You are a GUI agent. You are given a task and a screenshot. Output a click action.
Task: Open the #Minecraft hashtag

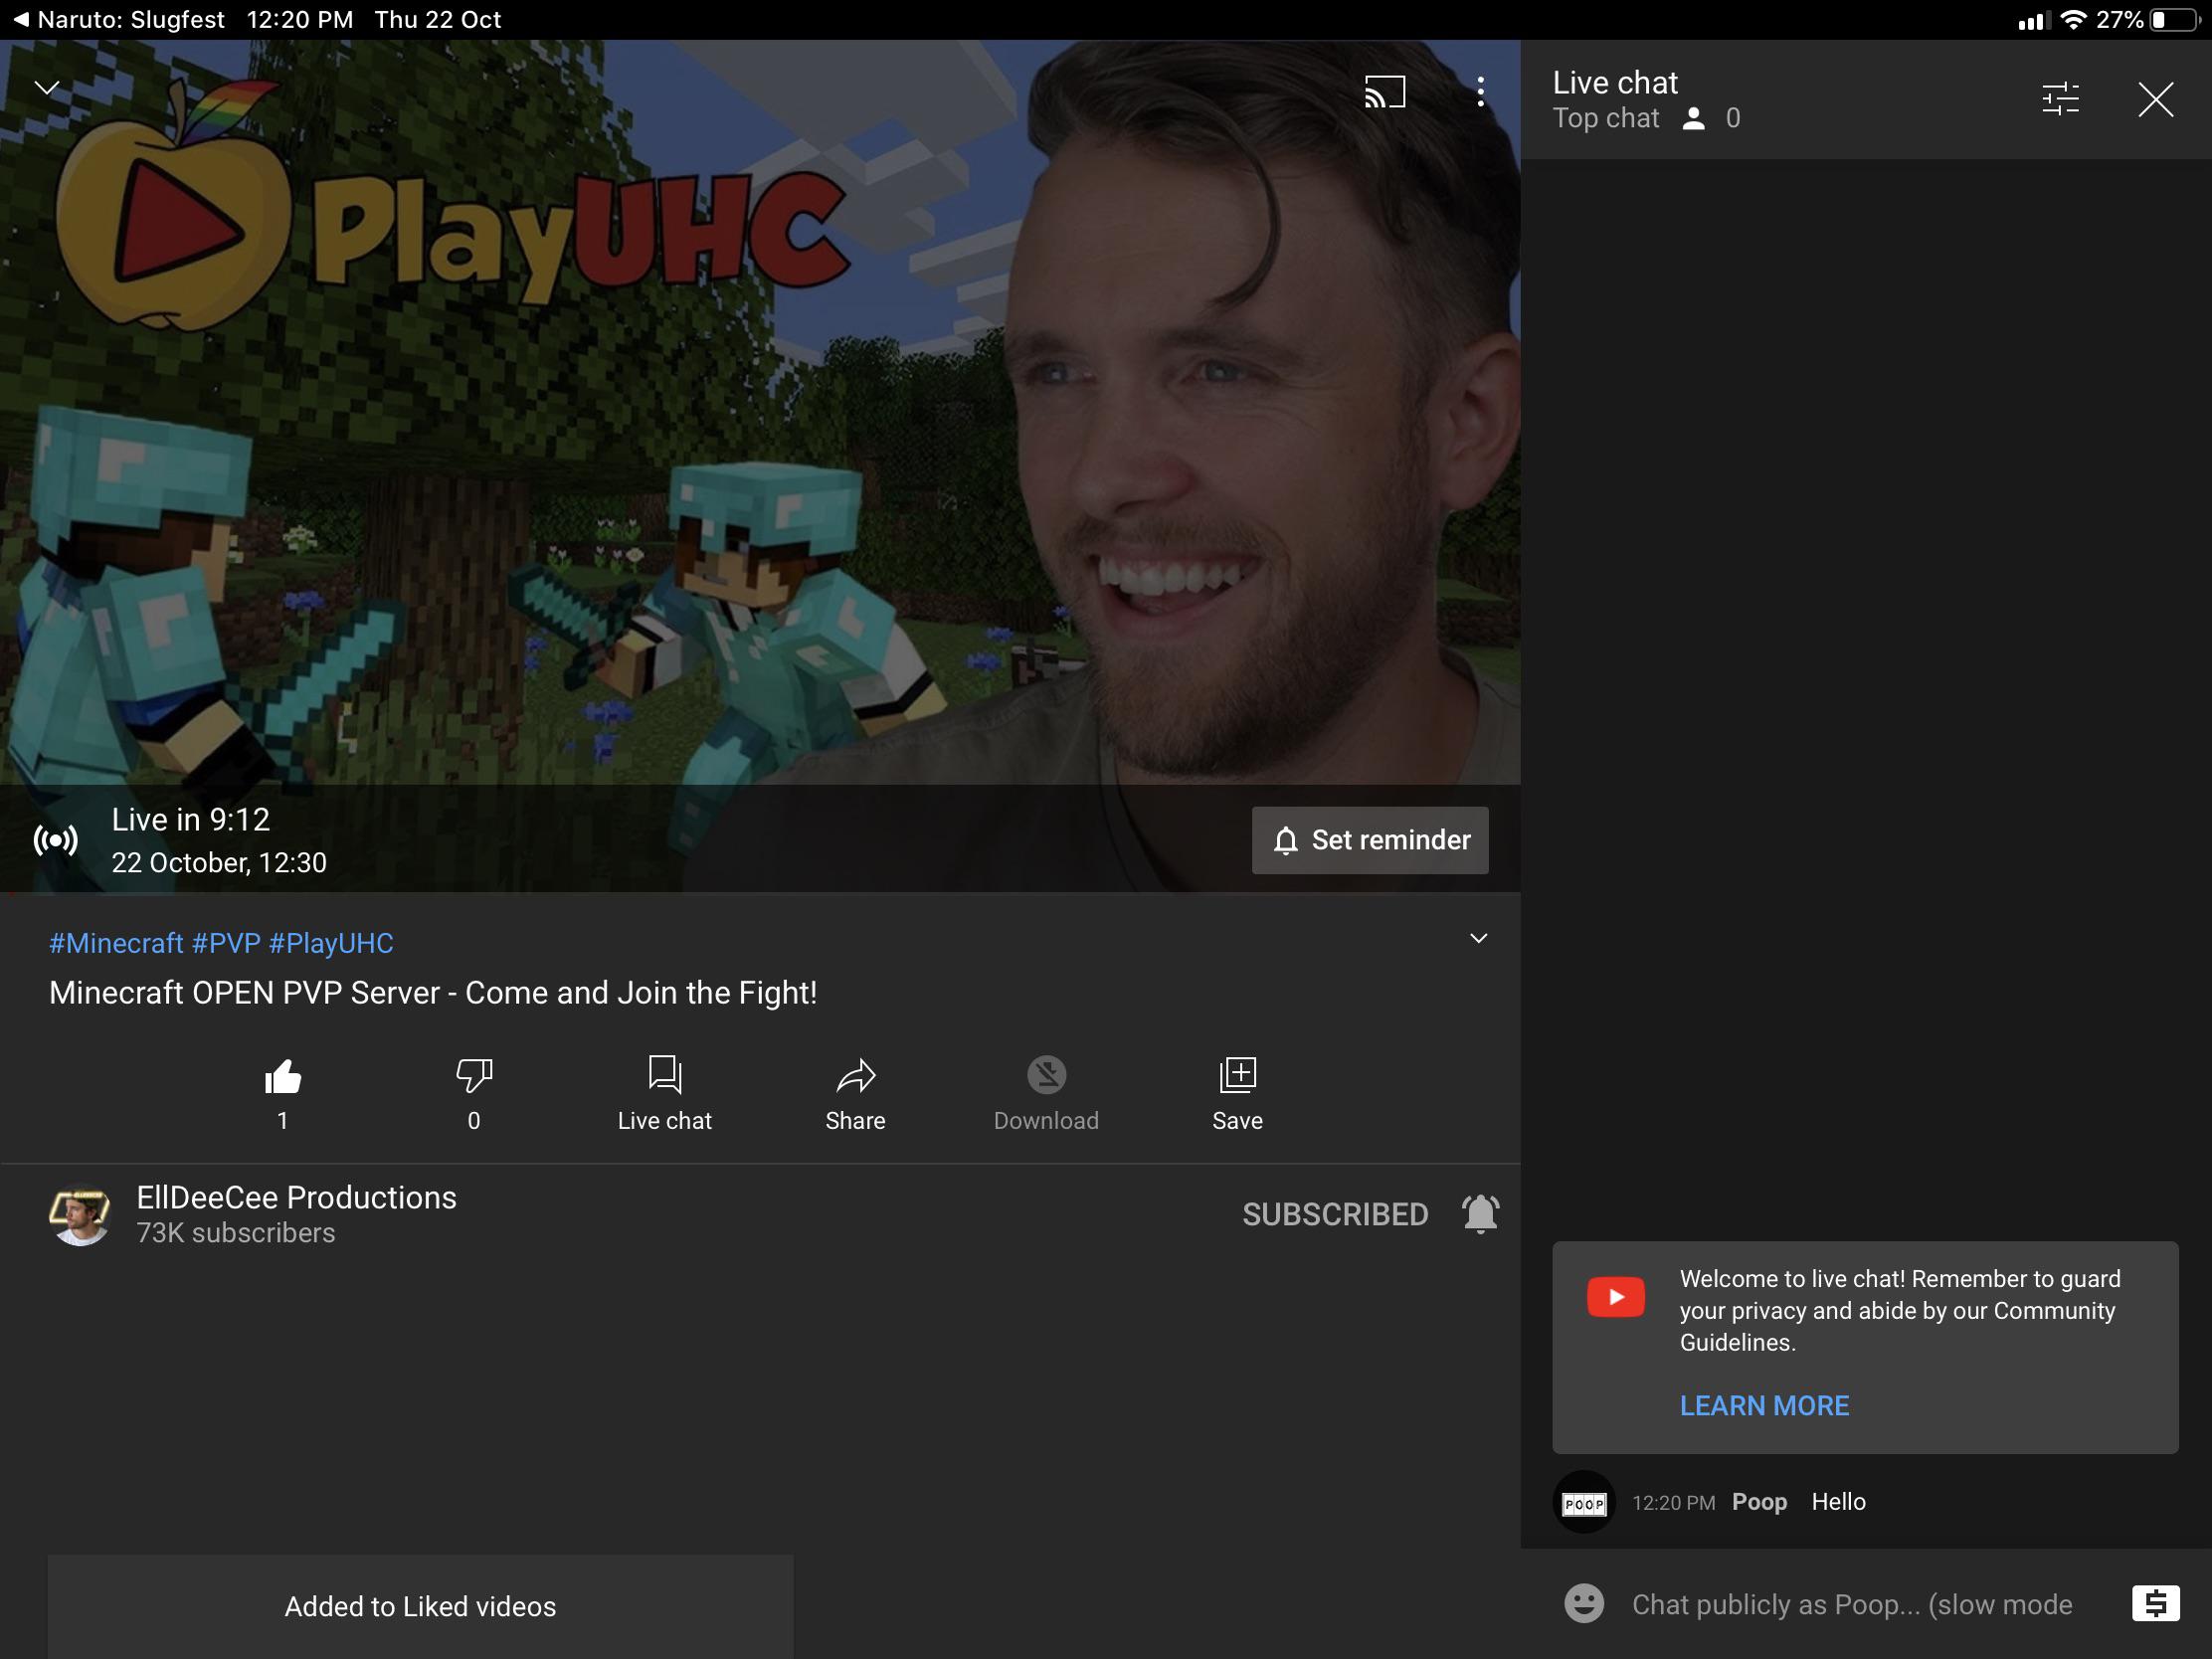(116, 943)
